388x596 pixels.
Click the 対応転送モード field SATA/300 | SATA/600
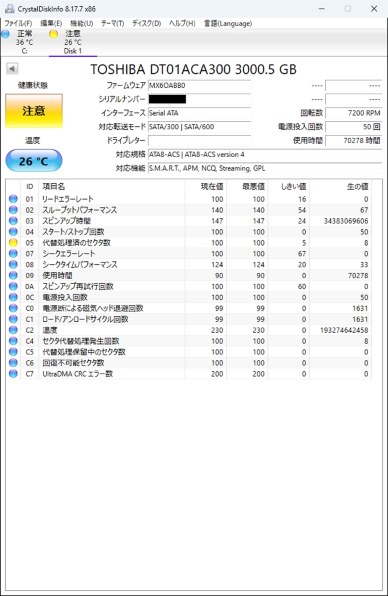[200, 127]
